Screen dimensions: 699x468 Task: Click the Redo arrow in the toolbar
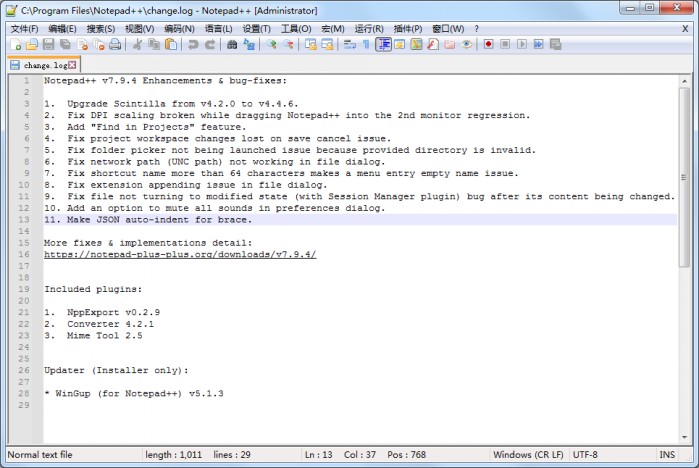pyautogui.click(x=210, y=45)
